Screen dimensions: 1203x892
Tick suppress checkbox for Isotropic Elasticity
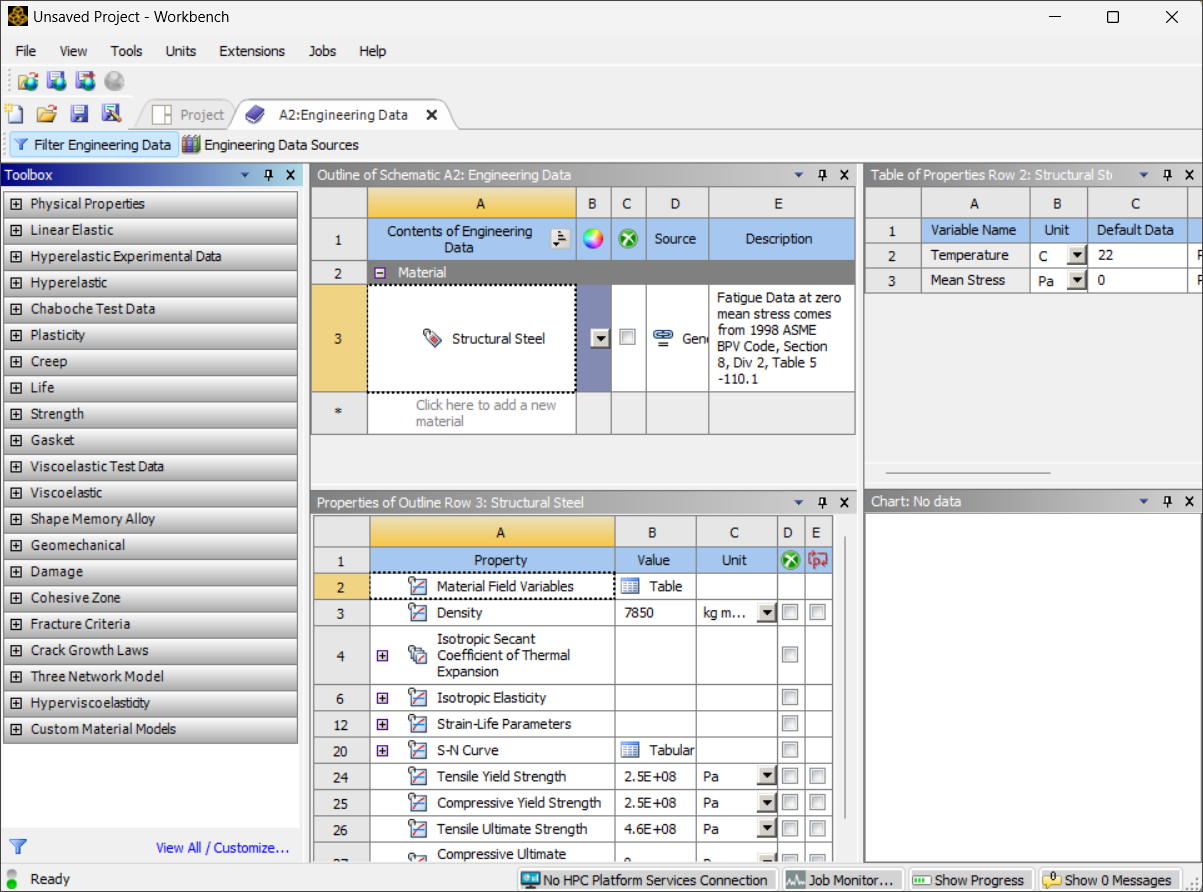click(790, 697)
